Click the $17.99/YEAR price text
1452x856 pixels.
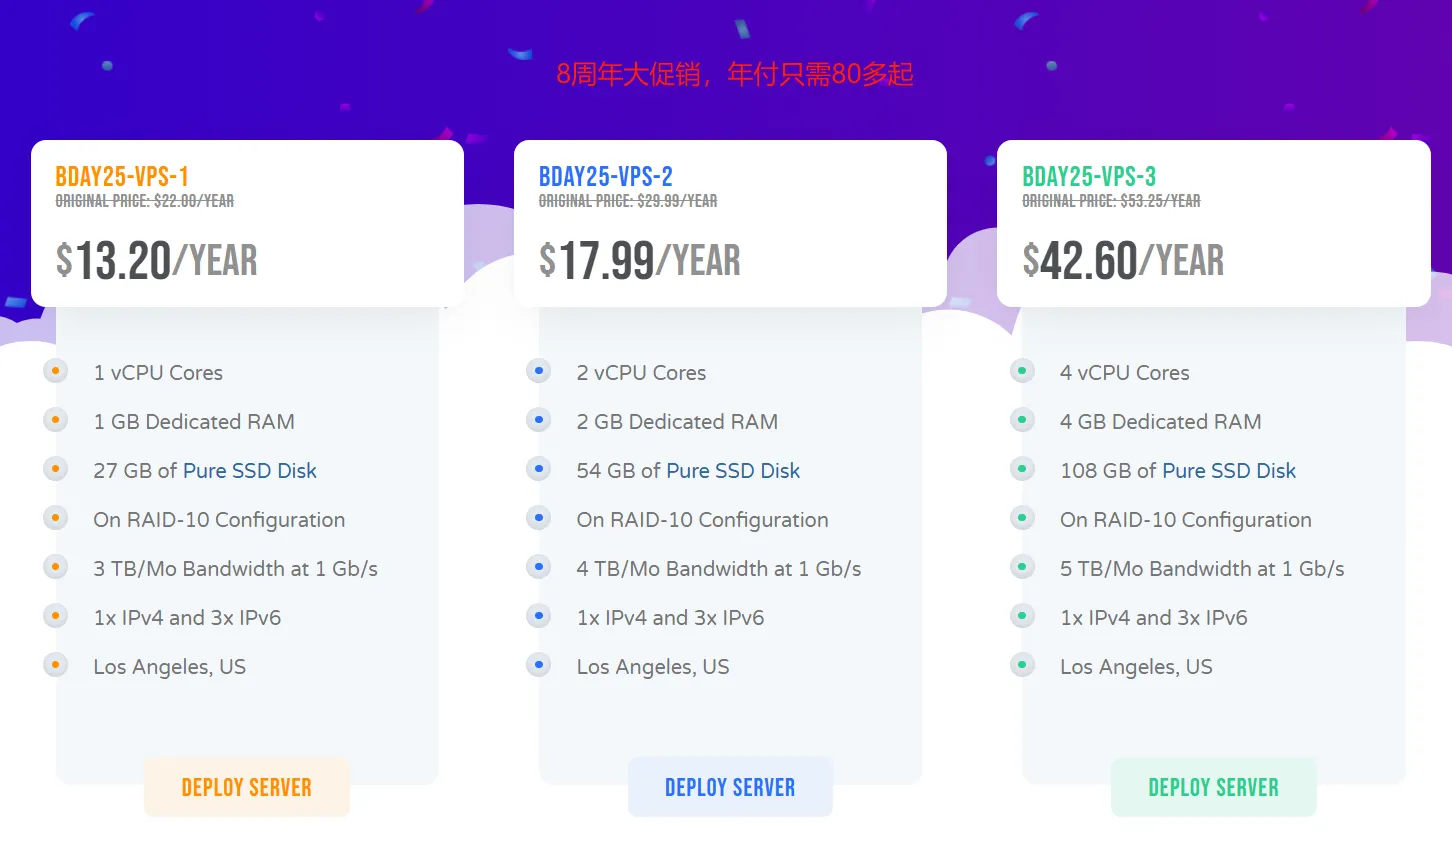tap(640, 261)
